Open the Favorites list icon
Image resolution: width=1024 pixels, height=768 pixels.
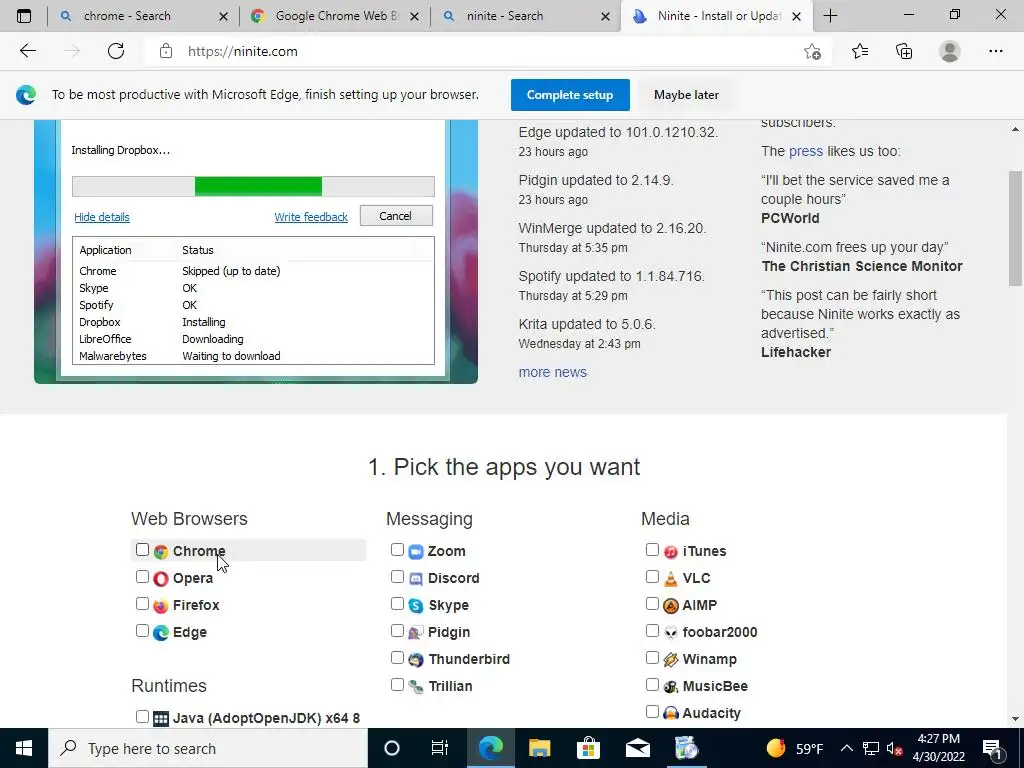pyautogui.click(x=860, y=51)
